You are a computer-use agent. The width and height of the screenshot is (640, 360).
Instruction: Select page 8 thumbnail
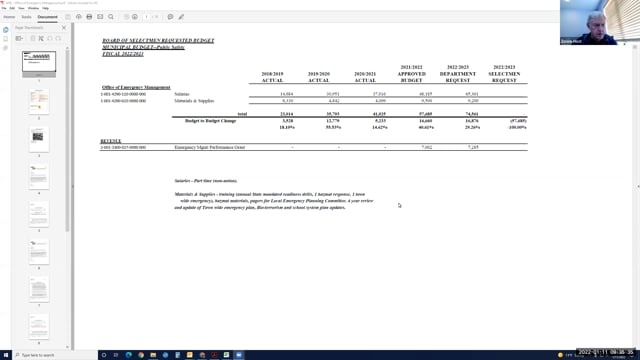[x=39, y=327]
